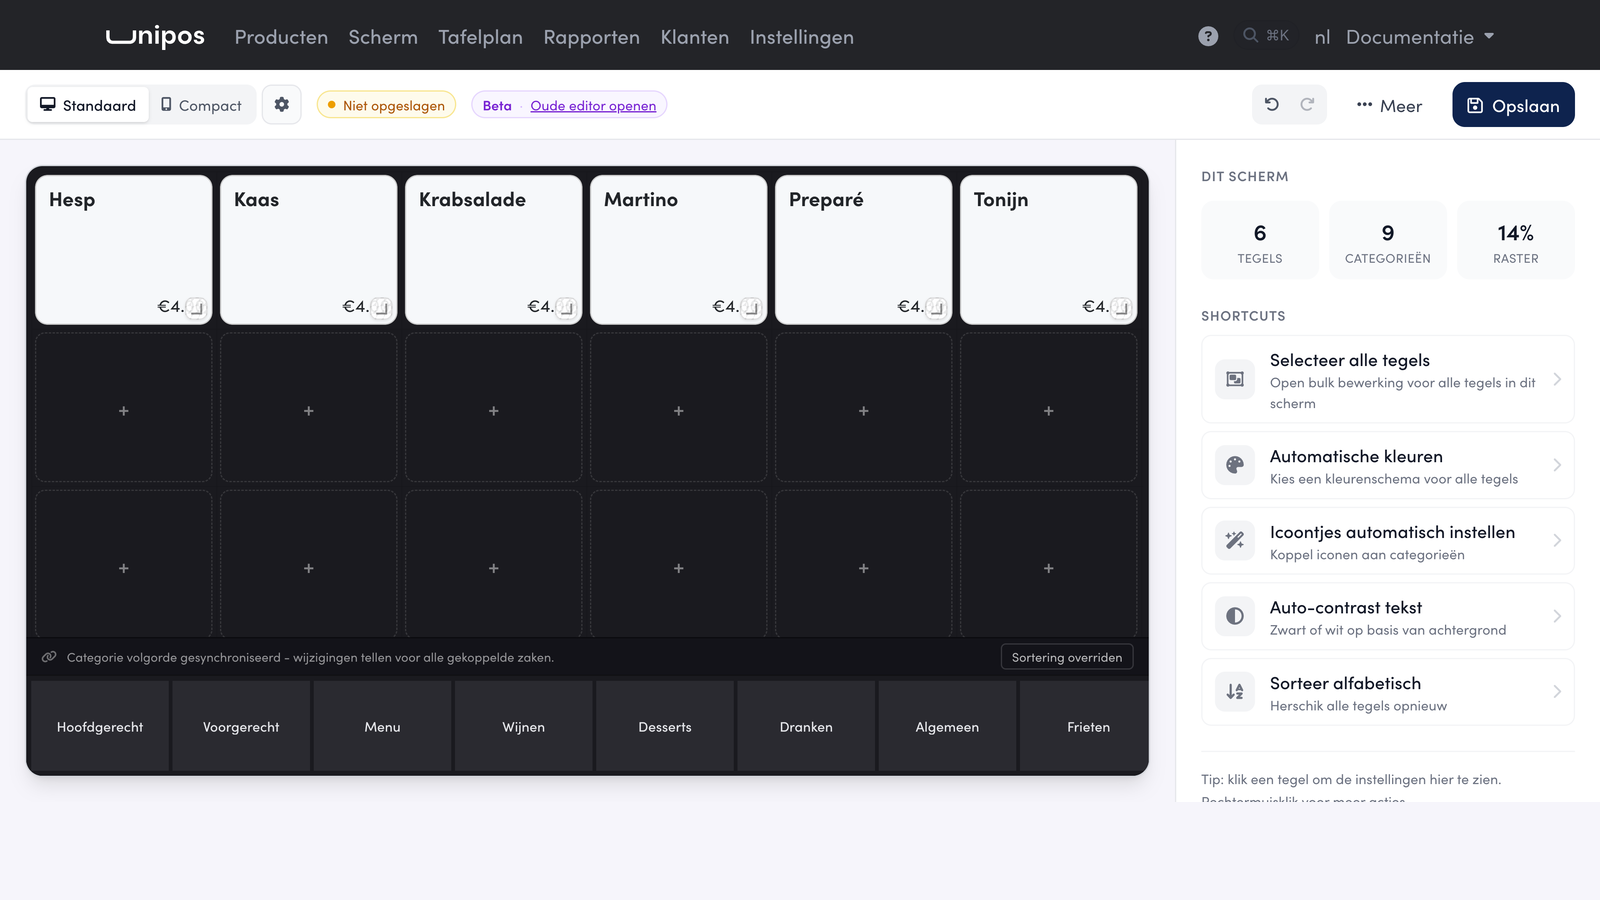Click the redo arrow icon
The width and height of the screenshot is (1600, 900).
[1307, 105]
